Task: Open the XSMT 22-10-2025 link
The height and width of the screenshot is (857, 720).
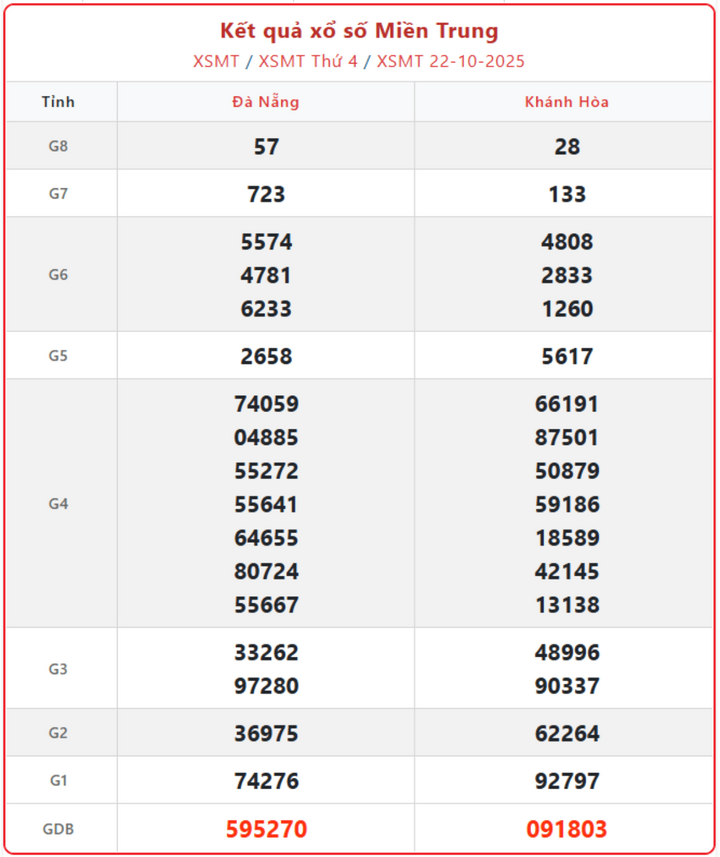Action: click(450, 61)
